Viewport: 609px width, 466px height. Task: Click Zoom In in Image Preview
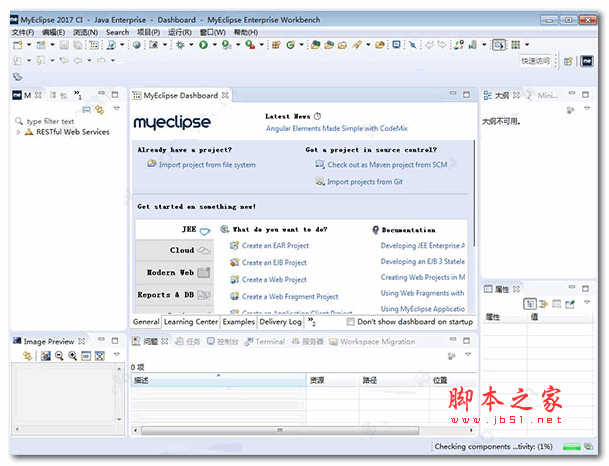point(72,355)
